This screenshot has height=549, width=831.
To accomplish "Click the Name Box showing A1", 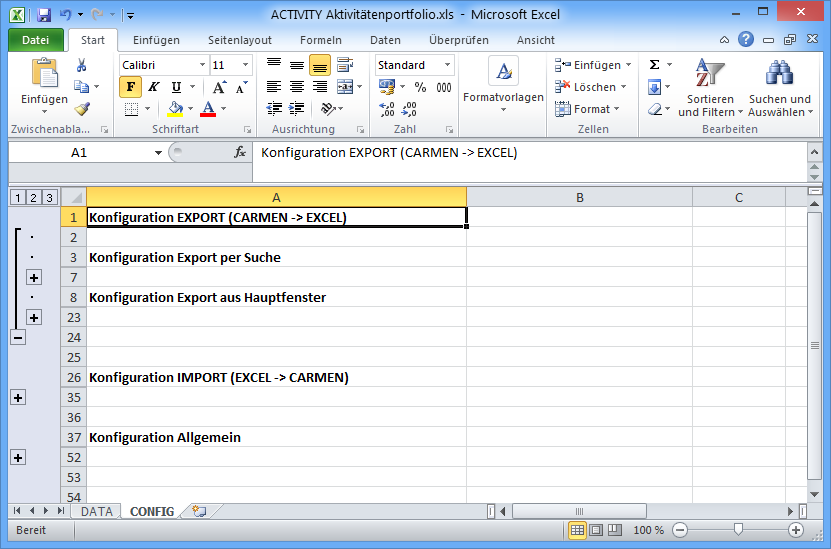I will [80, 153].
